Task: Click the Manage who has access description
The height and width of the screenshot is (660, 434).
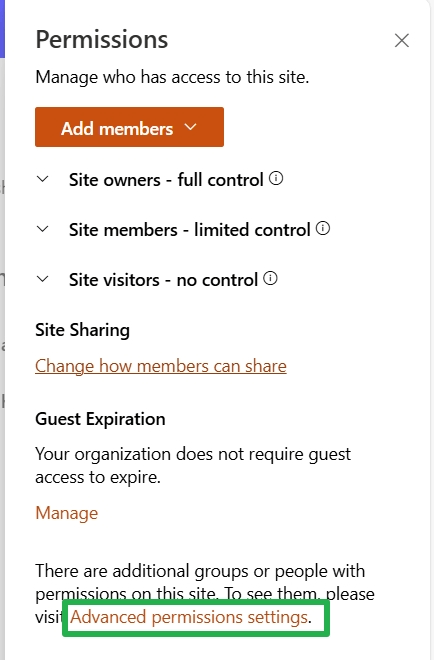Action: (x=172, y=77)
